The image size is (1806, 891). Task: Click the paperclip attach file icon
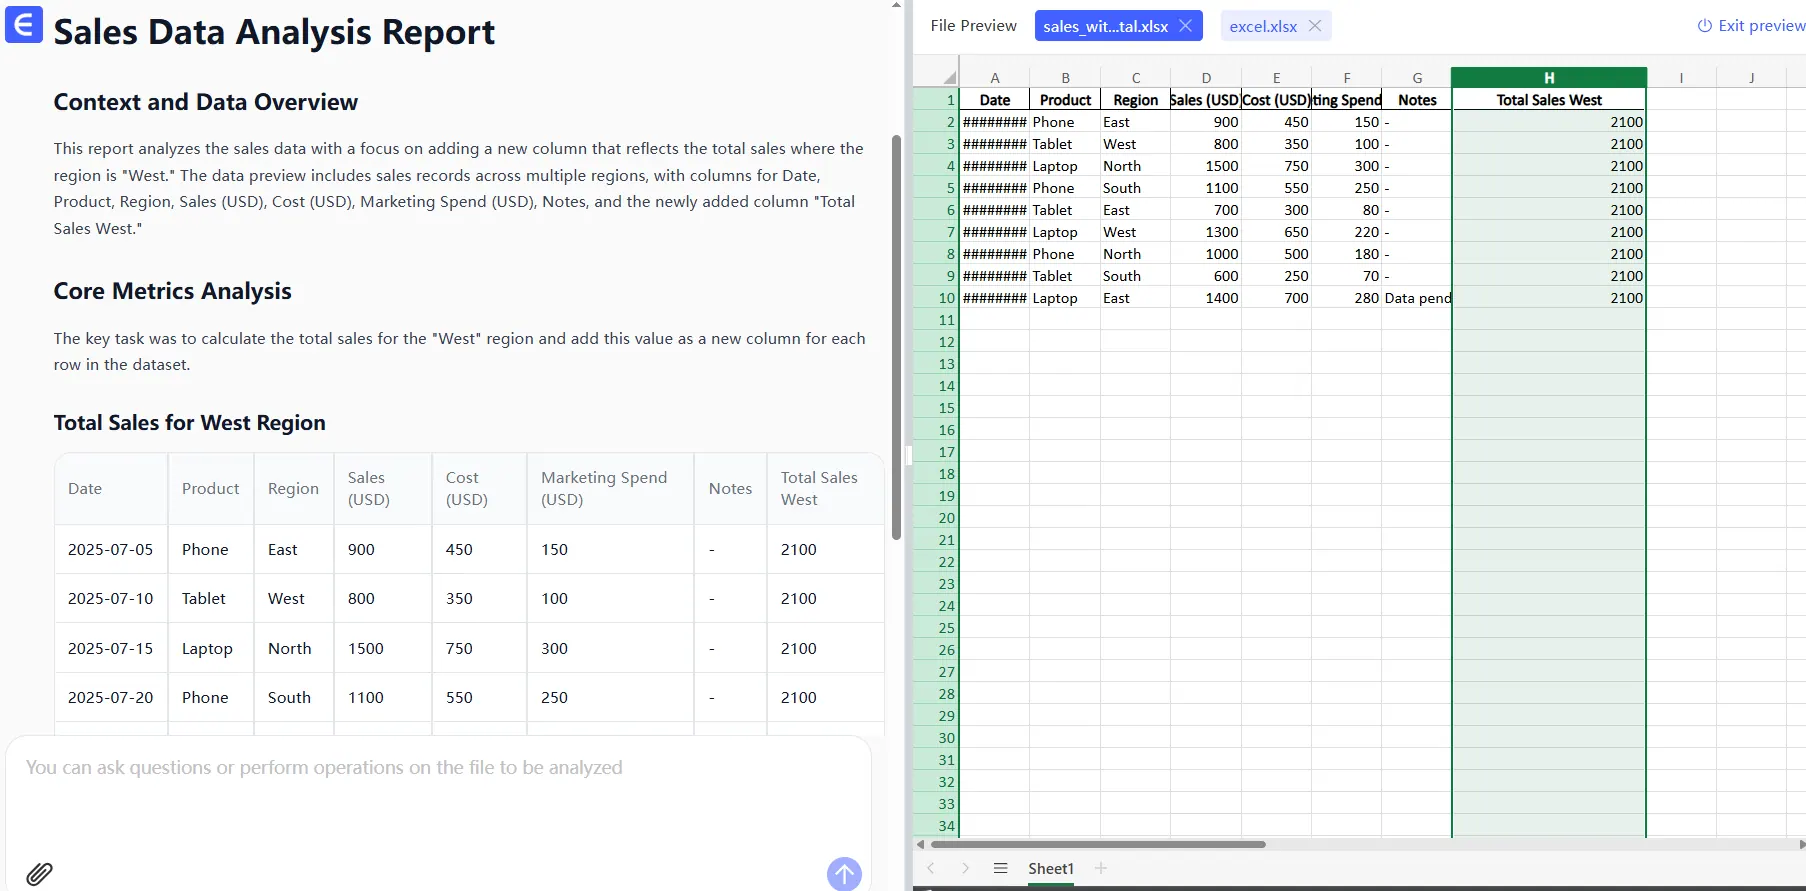[39, 873]
